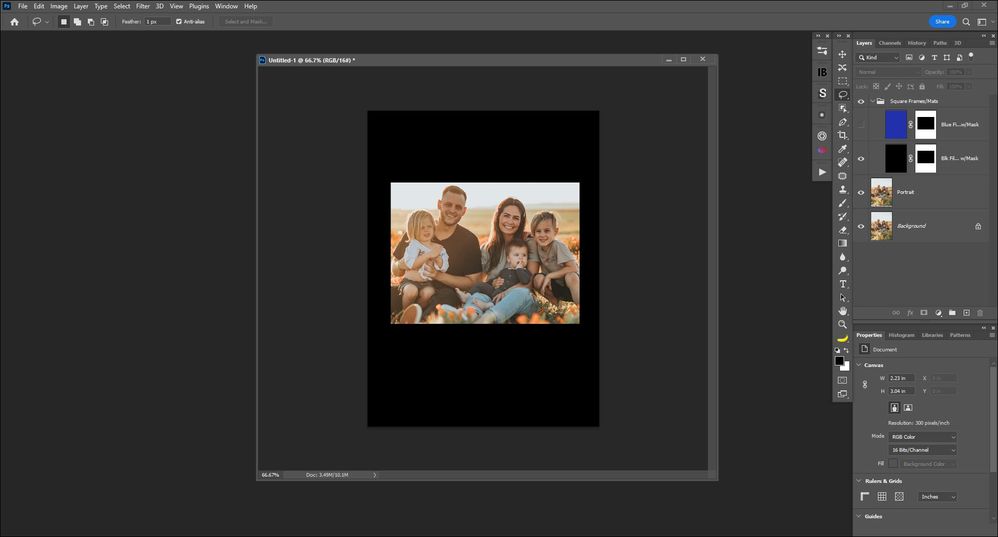Toggle the layer filter on/off switch
The width and height of the screenshot is (998, 537).
[971, 56]
